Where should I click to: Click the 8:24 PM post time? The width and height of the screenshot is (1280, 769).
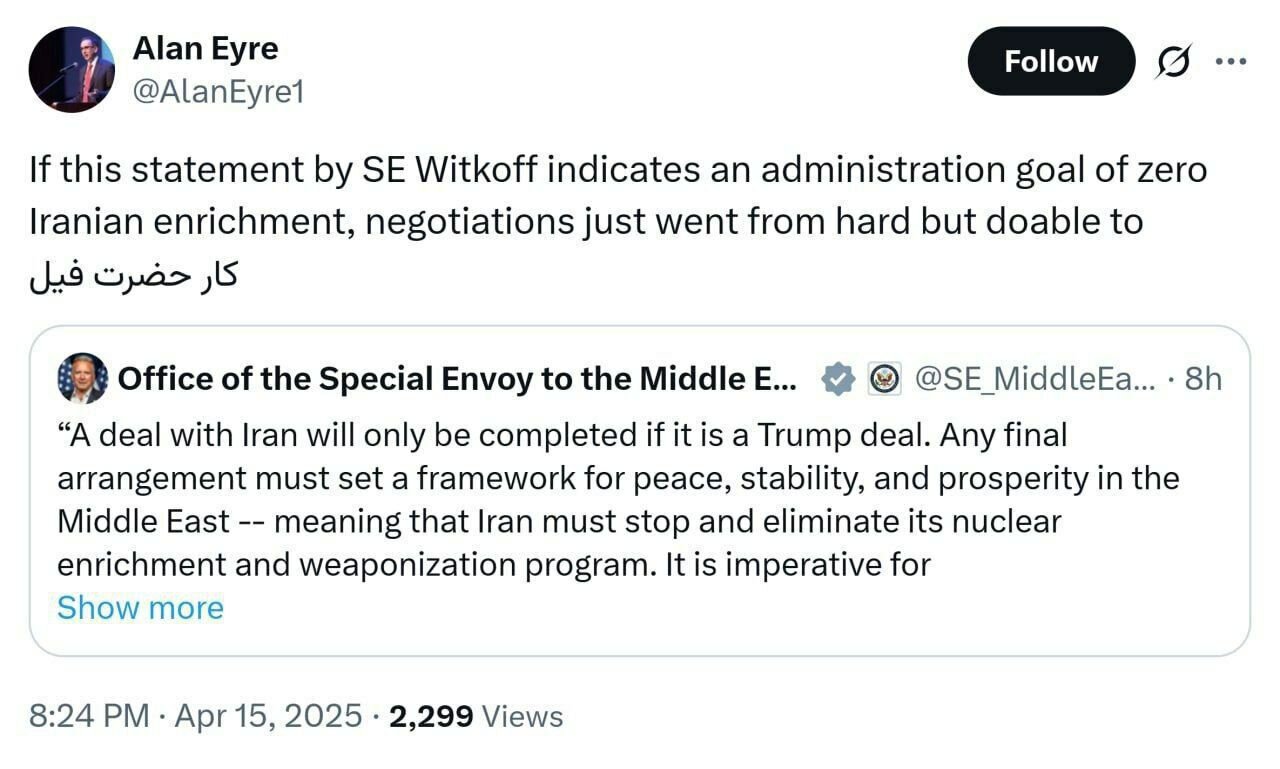pos(88,716)
